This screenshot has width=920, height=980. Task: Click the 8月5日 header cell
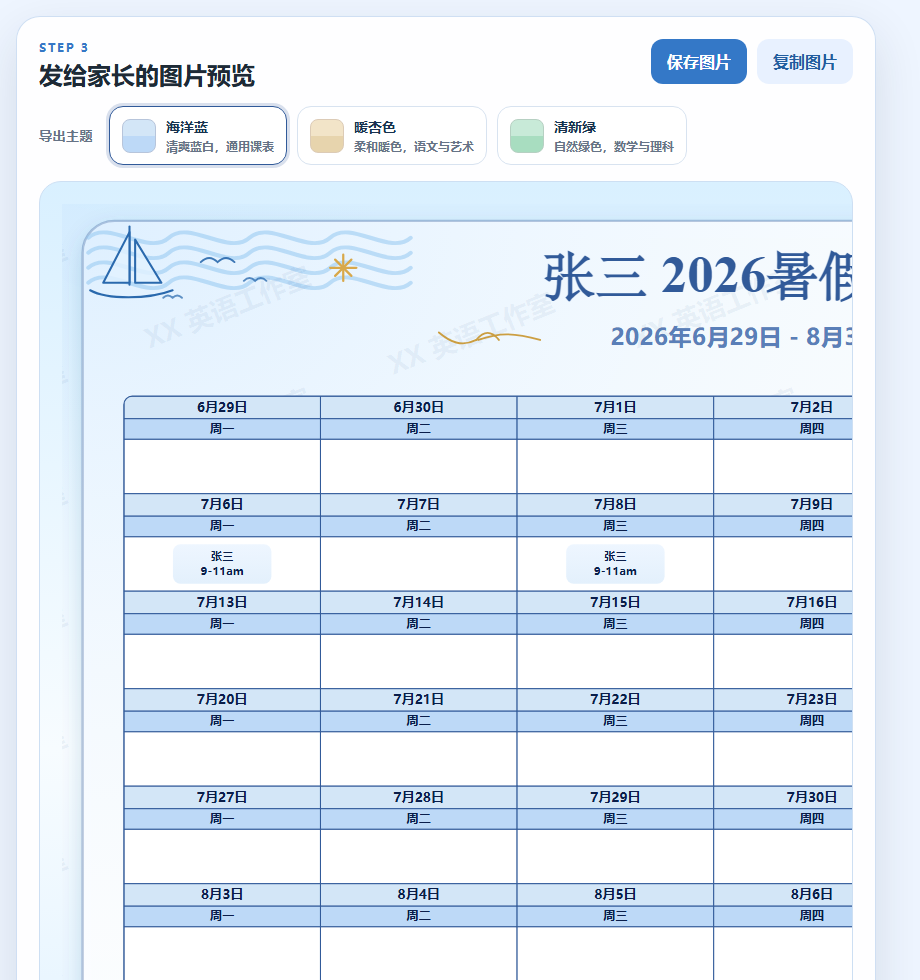click(x=615, y=894)
